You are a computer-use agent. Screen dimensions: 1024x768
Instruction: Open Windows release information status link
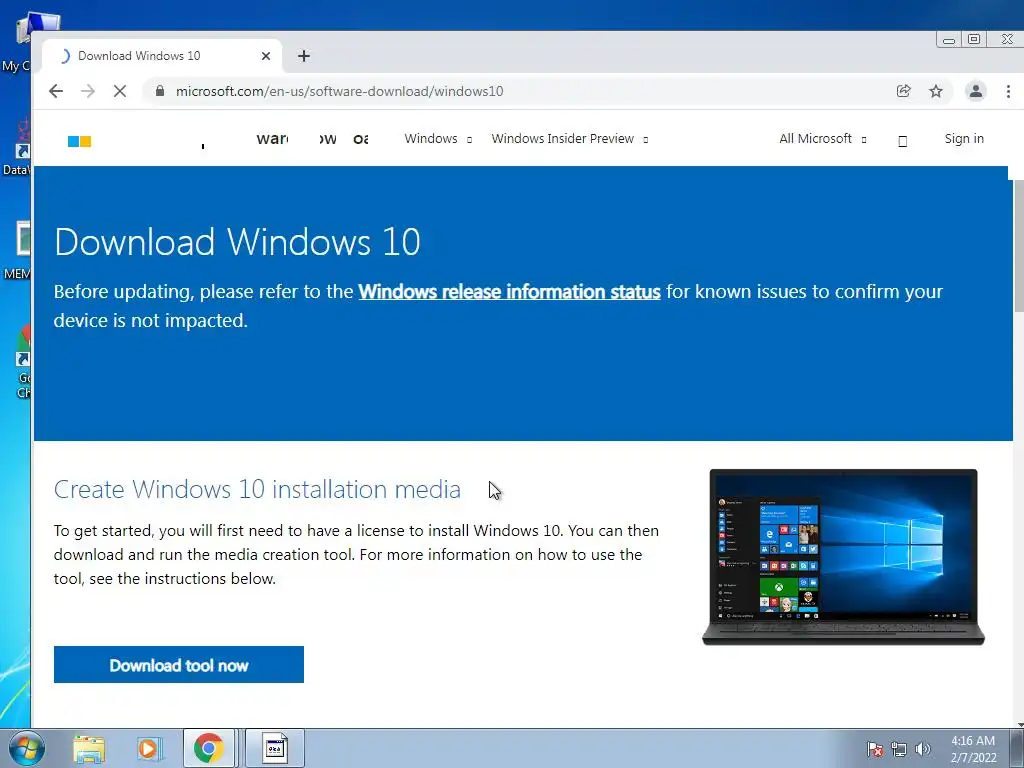click(509, 291)
